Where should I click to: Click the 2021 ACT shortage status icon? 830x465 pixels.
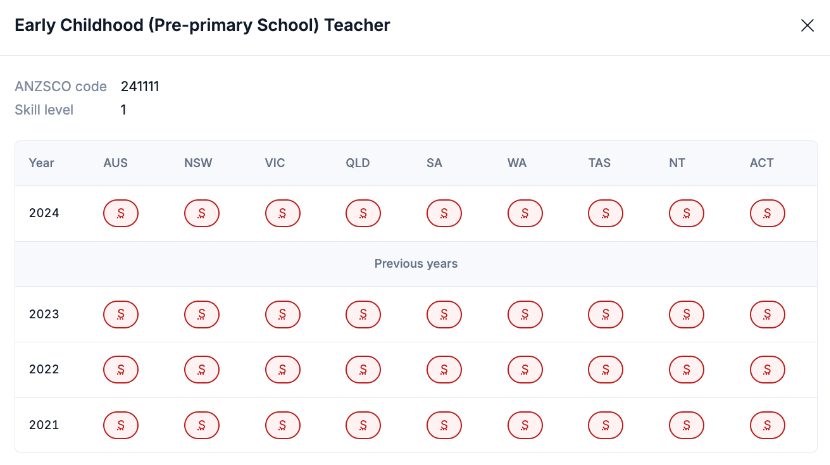pyautogui.click(x=767, y=425)
